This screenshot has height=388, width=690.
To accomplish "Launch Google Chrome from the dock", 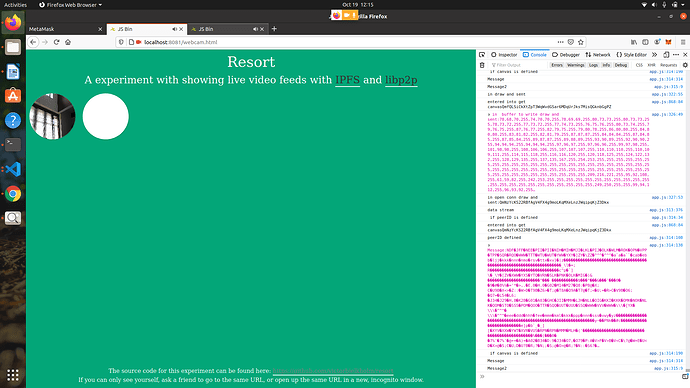I will coord(13,194).
